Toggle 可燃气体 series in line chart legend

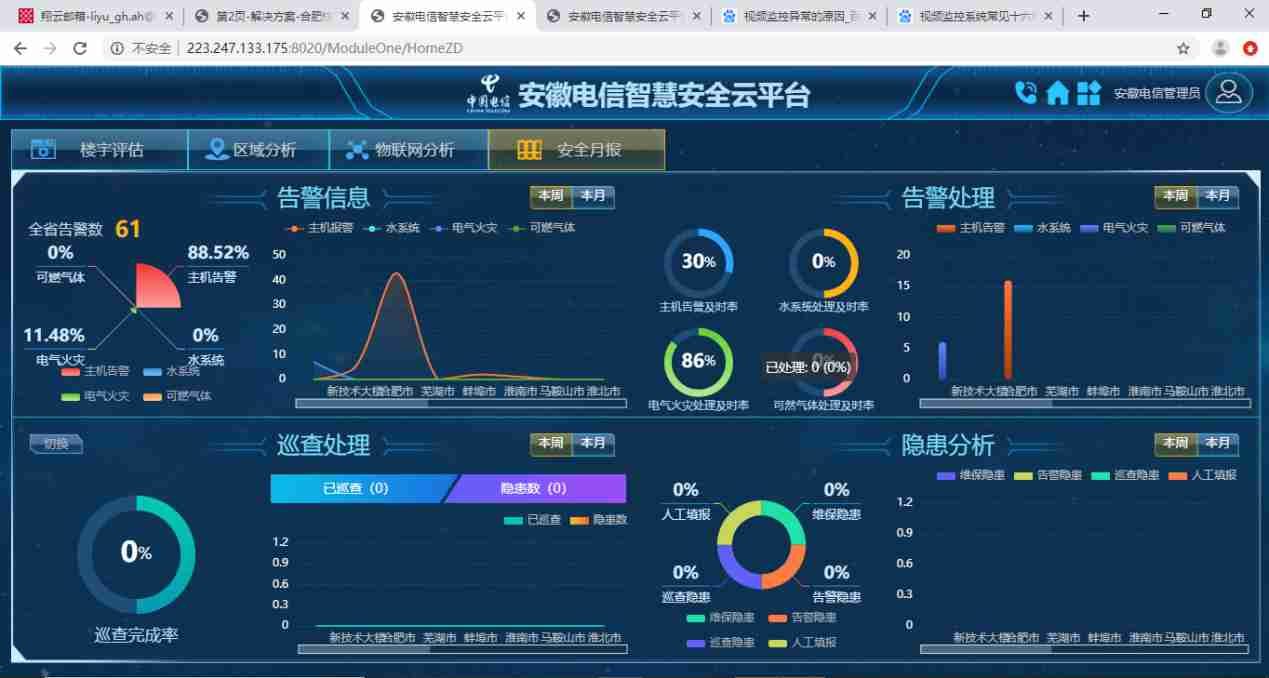[543, 228]
